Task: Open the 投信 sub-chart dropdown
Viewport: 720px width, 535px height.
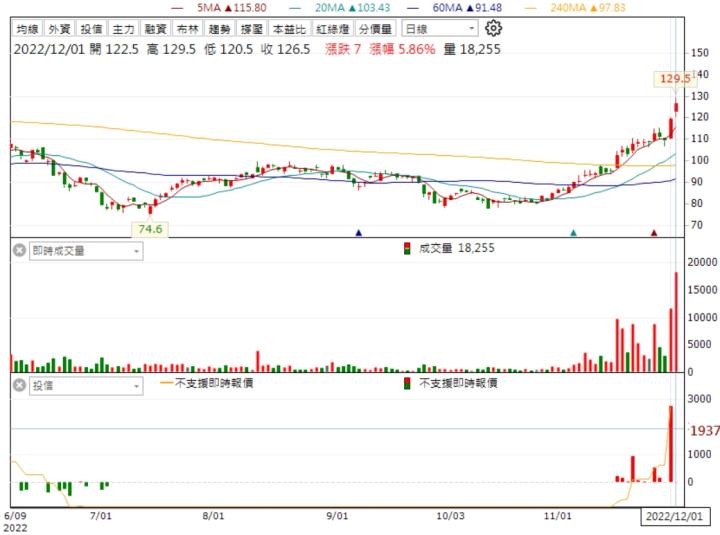Action: (x=86, y=385)
